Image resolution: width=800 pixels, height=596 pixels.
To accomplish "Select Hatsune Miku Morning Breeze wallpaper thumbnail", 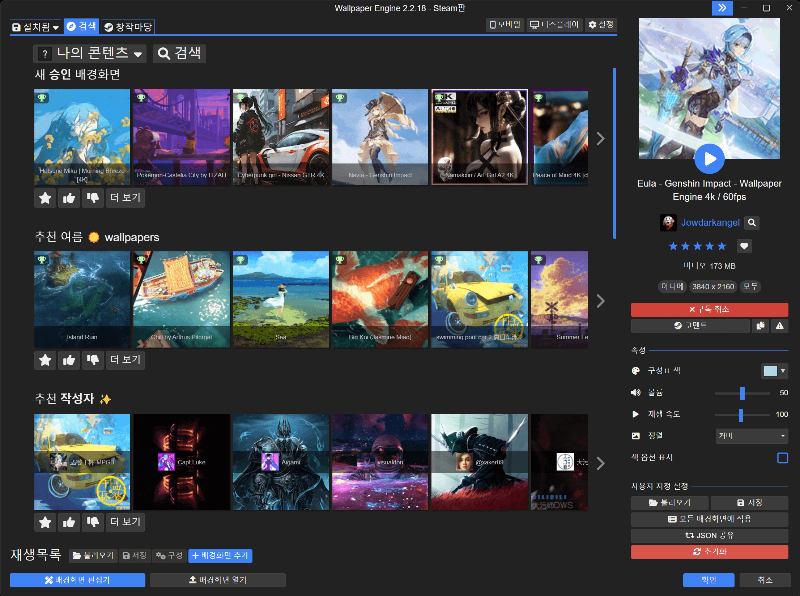I will [x=82, y=137].
